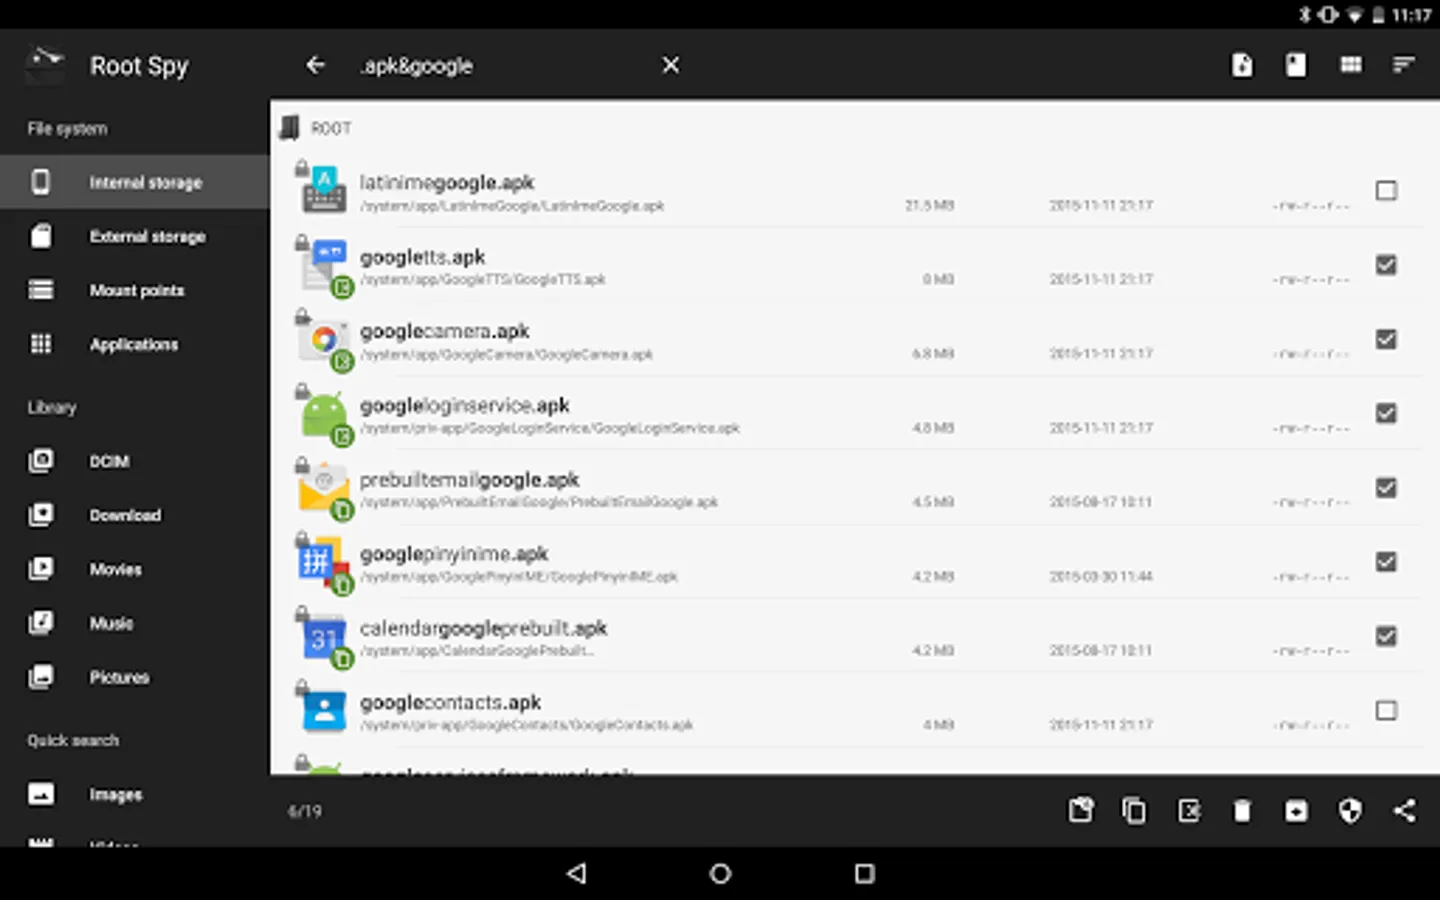The image size is (1440, 900).
Task: Delete selected files with trash icon
Action: (x=1242, y=811)
